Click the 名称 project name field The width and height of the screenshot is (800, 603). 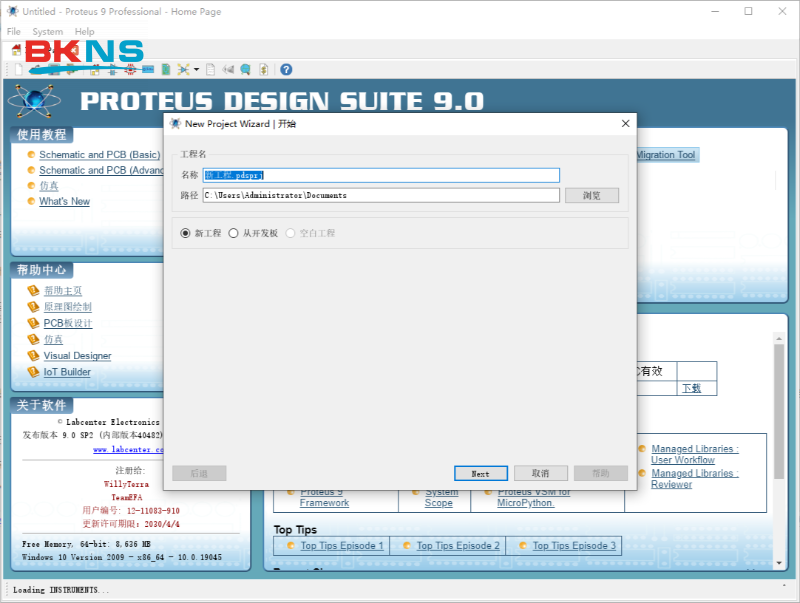381,175
